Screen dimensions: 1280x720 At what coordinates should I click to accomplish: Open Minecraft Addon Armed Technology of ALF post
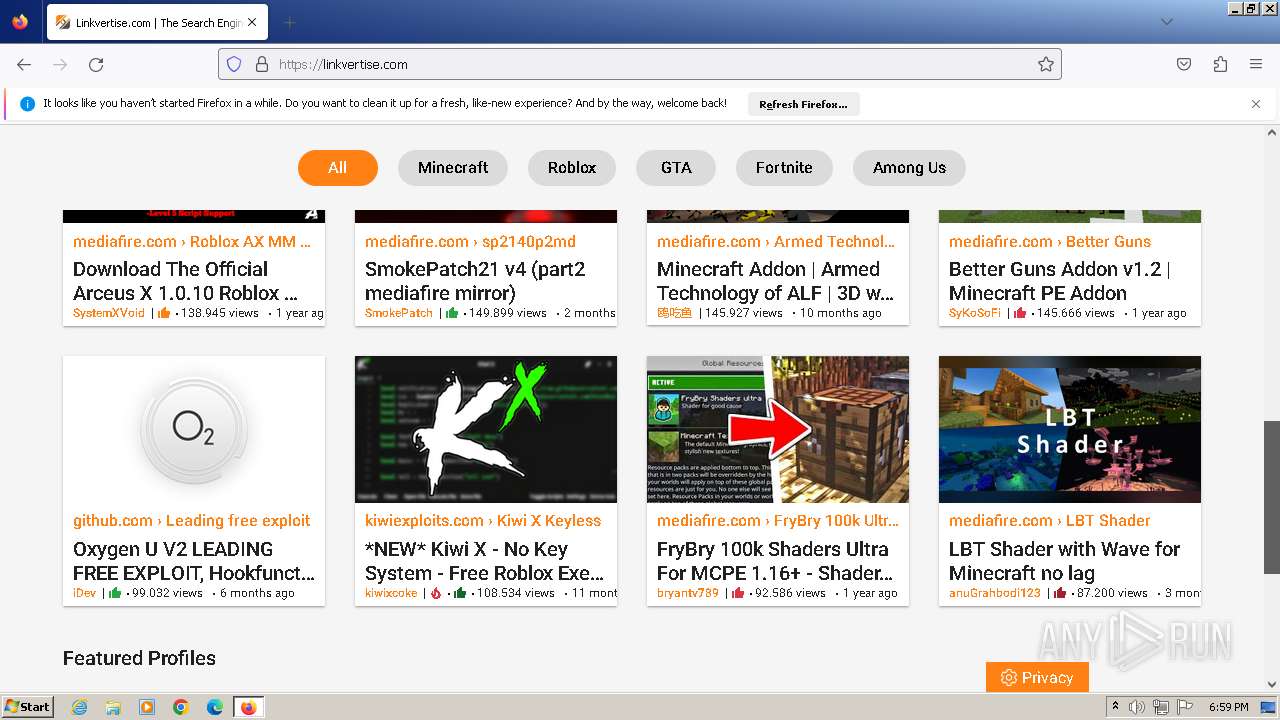click(778, 281)
